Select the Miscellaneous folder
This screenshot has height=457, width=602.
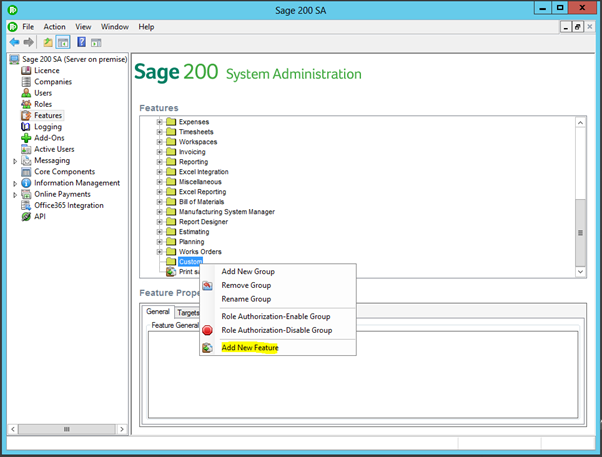tap(200, 182)
